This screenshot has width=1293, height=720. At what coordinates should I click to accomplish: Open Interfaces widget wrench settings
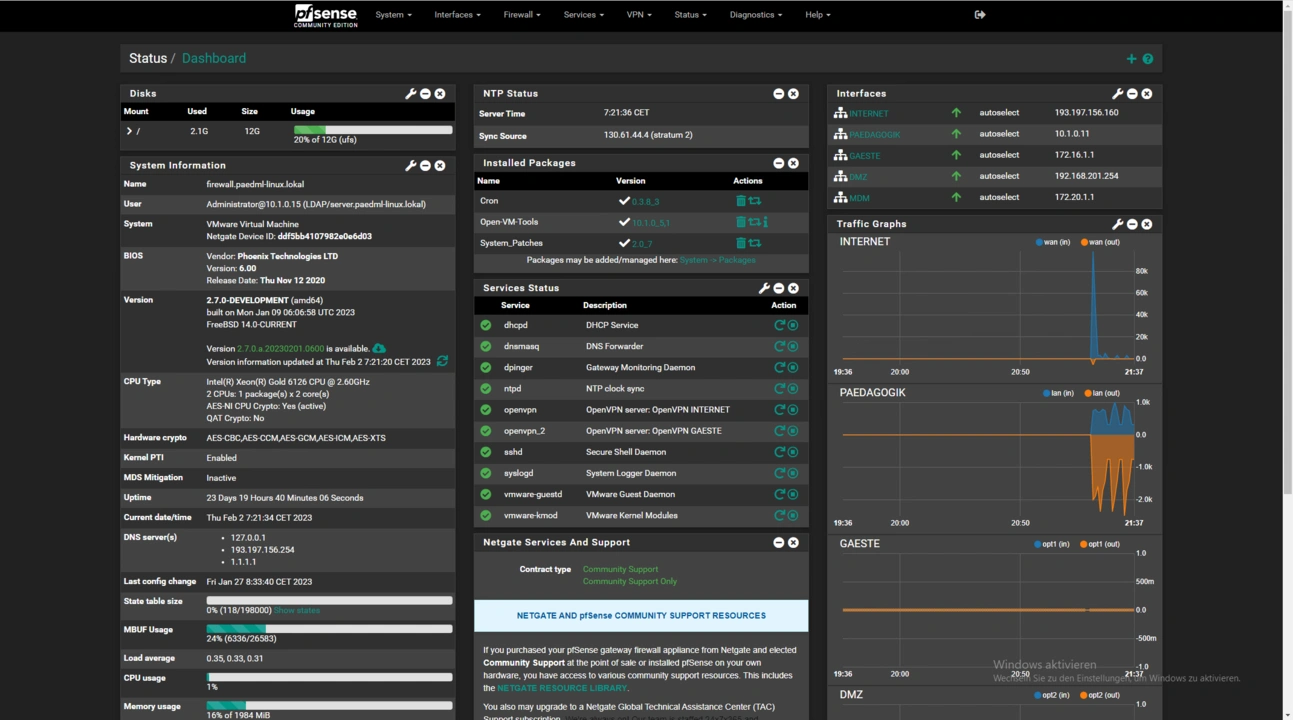[x=1117, y=94]
